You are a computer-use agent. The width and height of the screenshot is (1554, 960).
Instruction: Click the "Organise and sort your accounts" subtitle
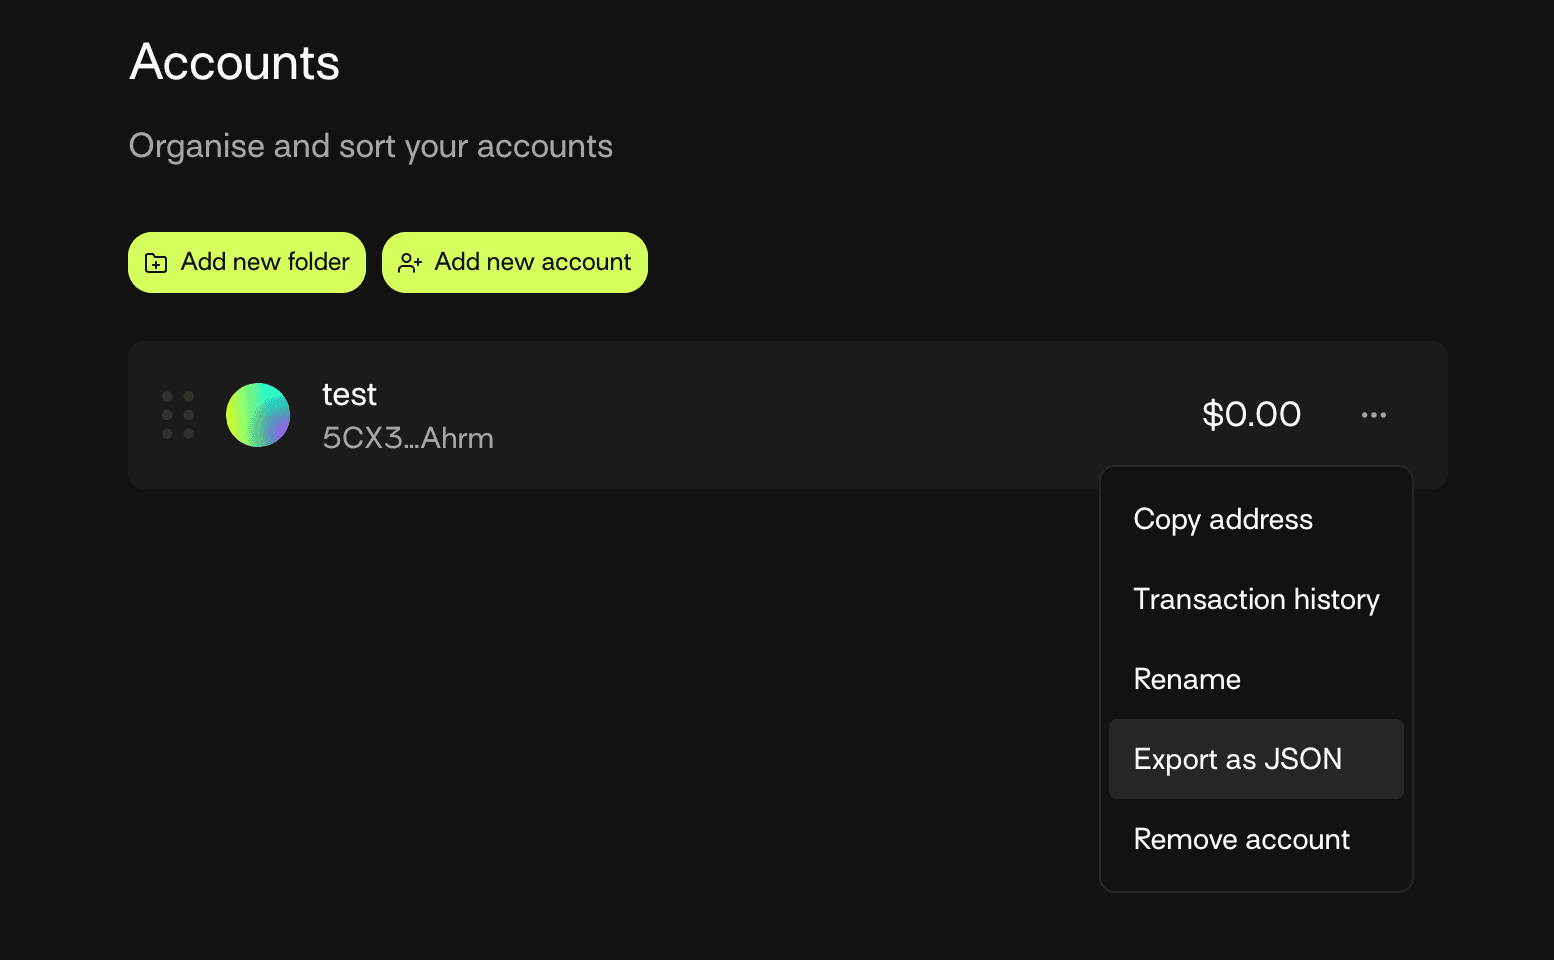[x=371, y=146]
